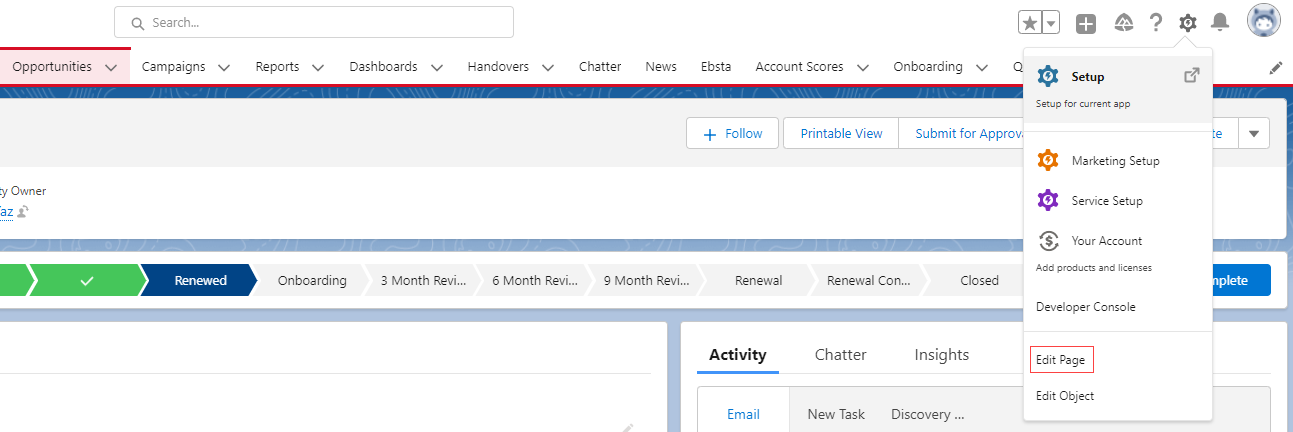
Task: Click the Trailhead guidance icon
Action: point(1122,23)
